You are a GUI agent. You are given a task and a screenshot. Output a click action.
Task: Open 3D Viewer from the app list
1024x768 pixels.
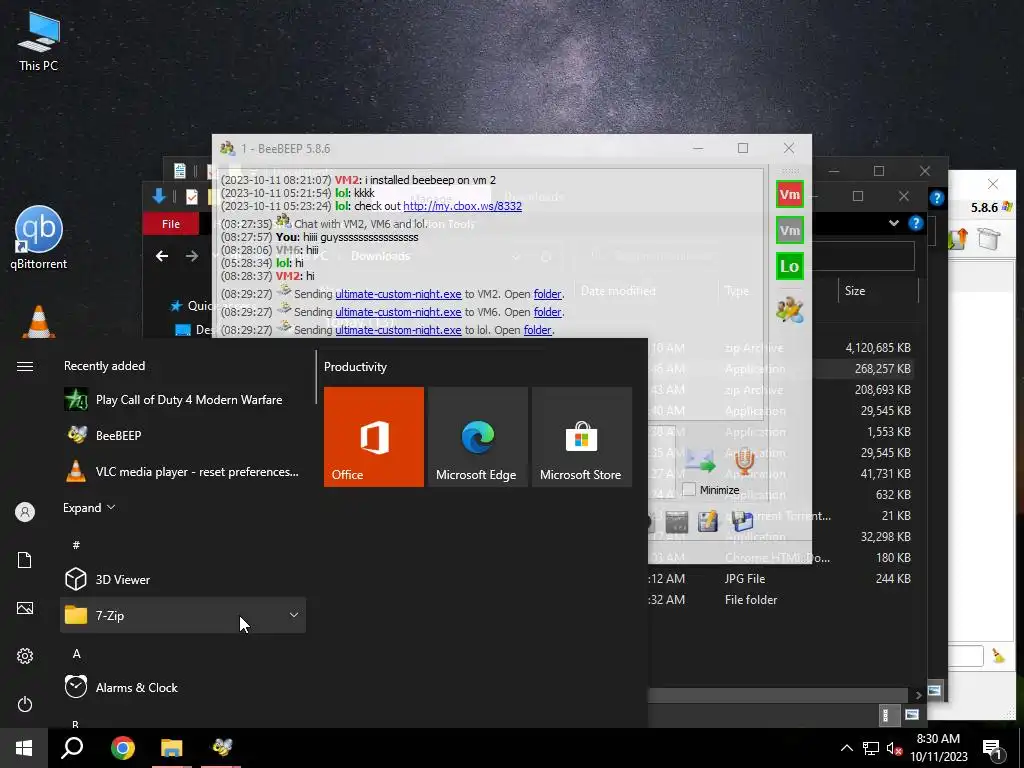pyautogui.click(x=183, y=579)
